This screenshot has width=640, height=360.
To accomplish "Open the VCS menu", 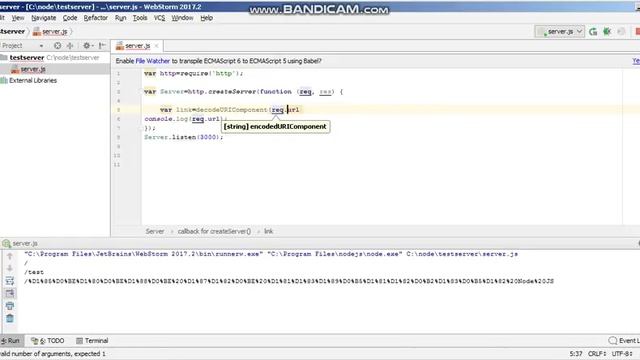I will pyautogui.click(x=160, y=18).
